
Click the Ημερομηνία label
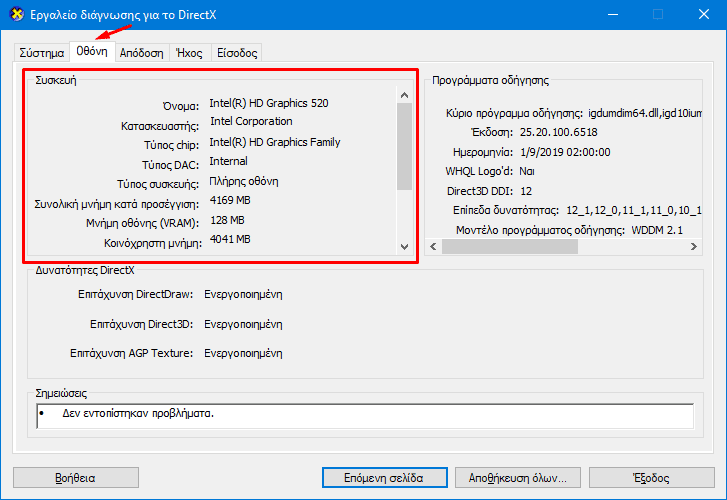coord(483,152)
